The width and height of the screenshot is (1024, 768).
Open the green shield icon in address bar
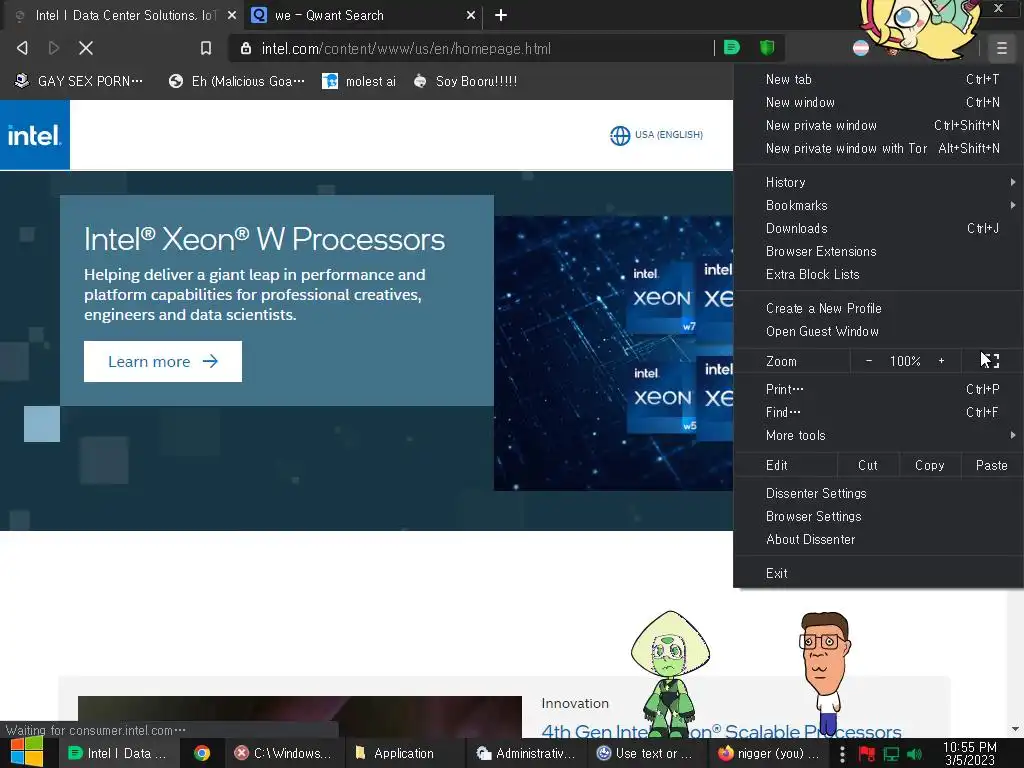click(x=767, y=48)
